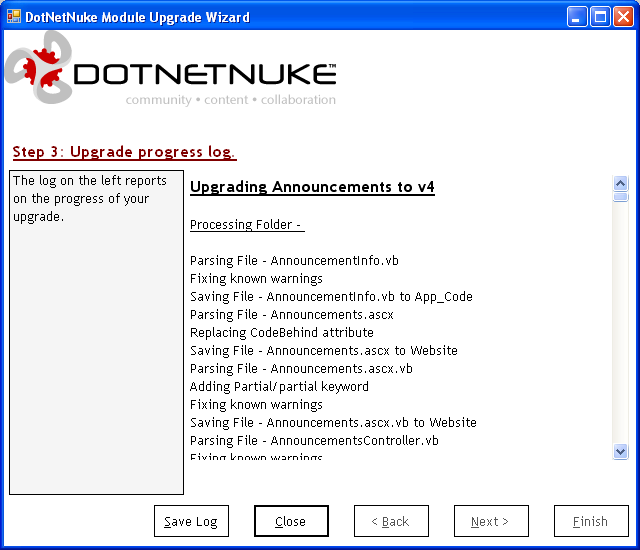
Task: Click the help text 'The log on the left reports'
Action: pyautogui.click(x=90, y=180)
